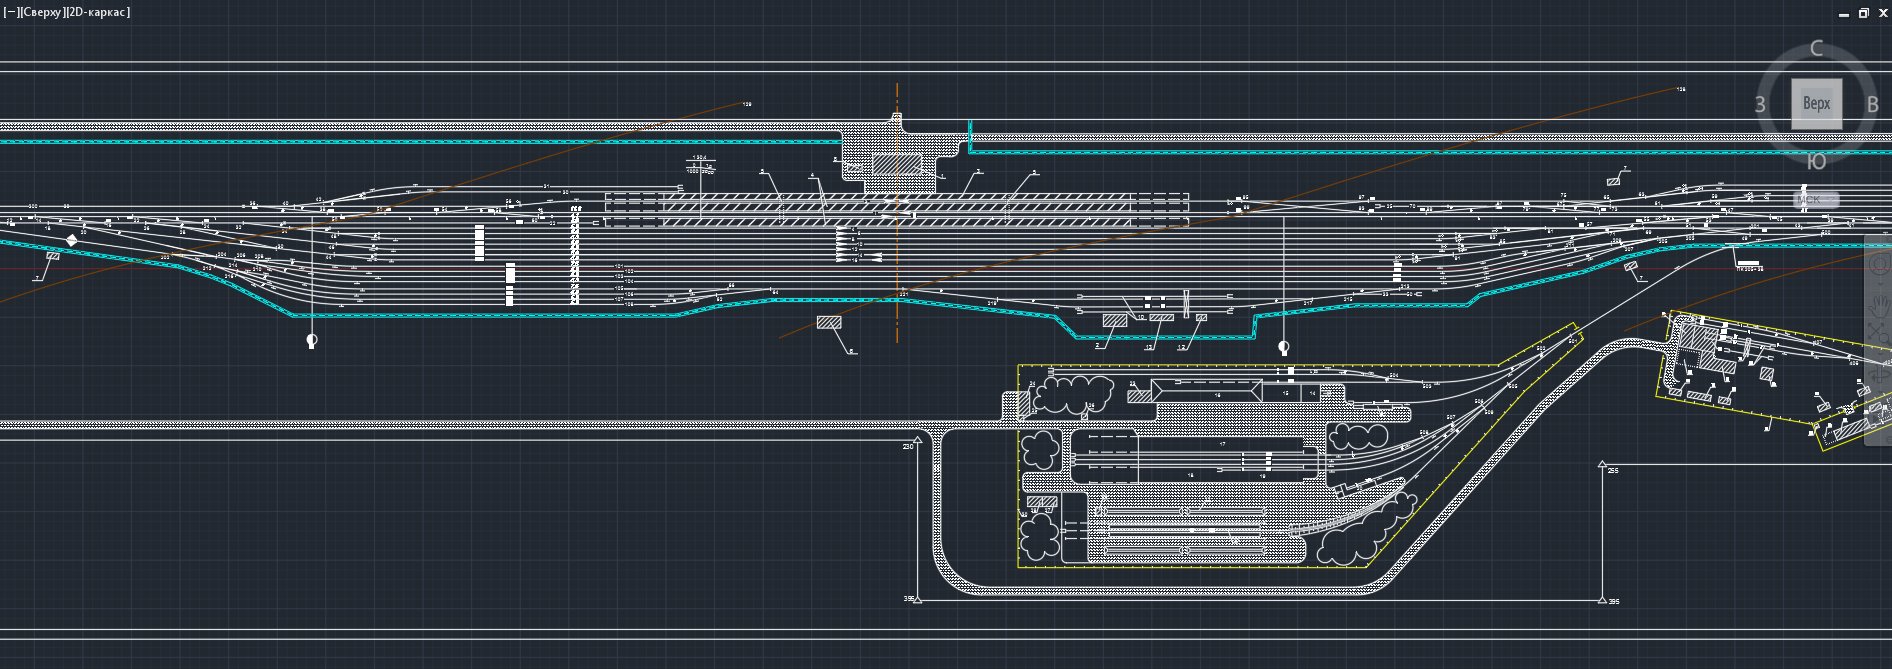Viewport: 1892px width, 669px height.
Task: Click the З west compass letter on ViewCube
Action: pyautogui.click(x=1760, y=104)
